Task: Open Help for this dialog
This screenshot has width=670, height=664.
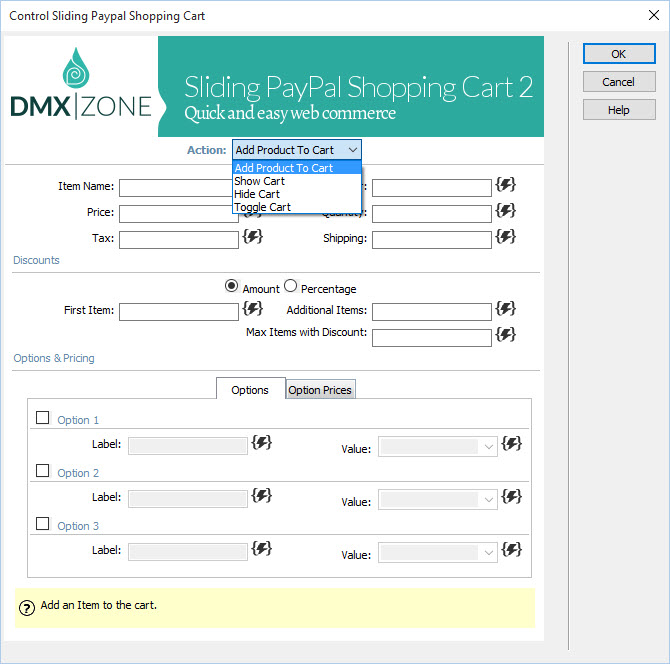Action: 619,110
